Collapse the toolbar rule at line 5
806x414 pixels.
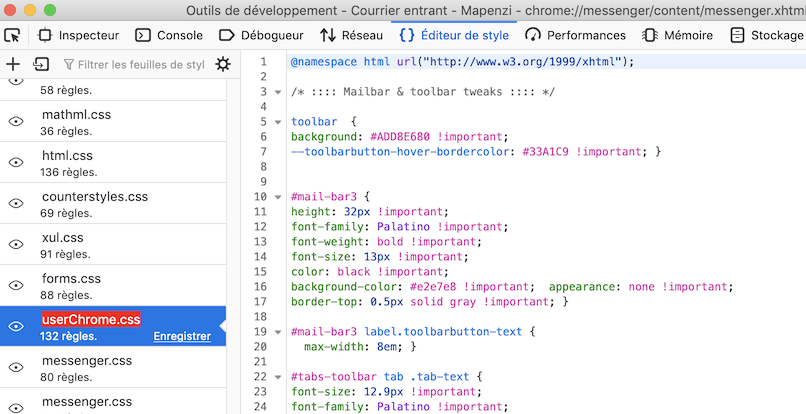277,122
